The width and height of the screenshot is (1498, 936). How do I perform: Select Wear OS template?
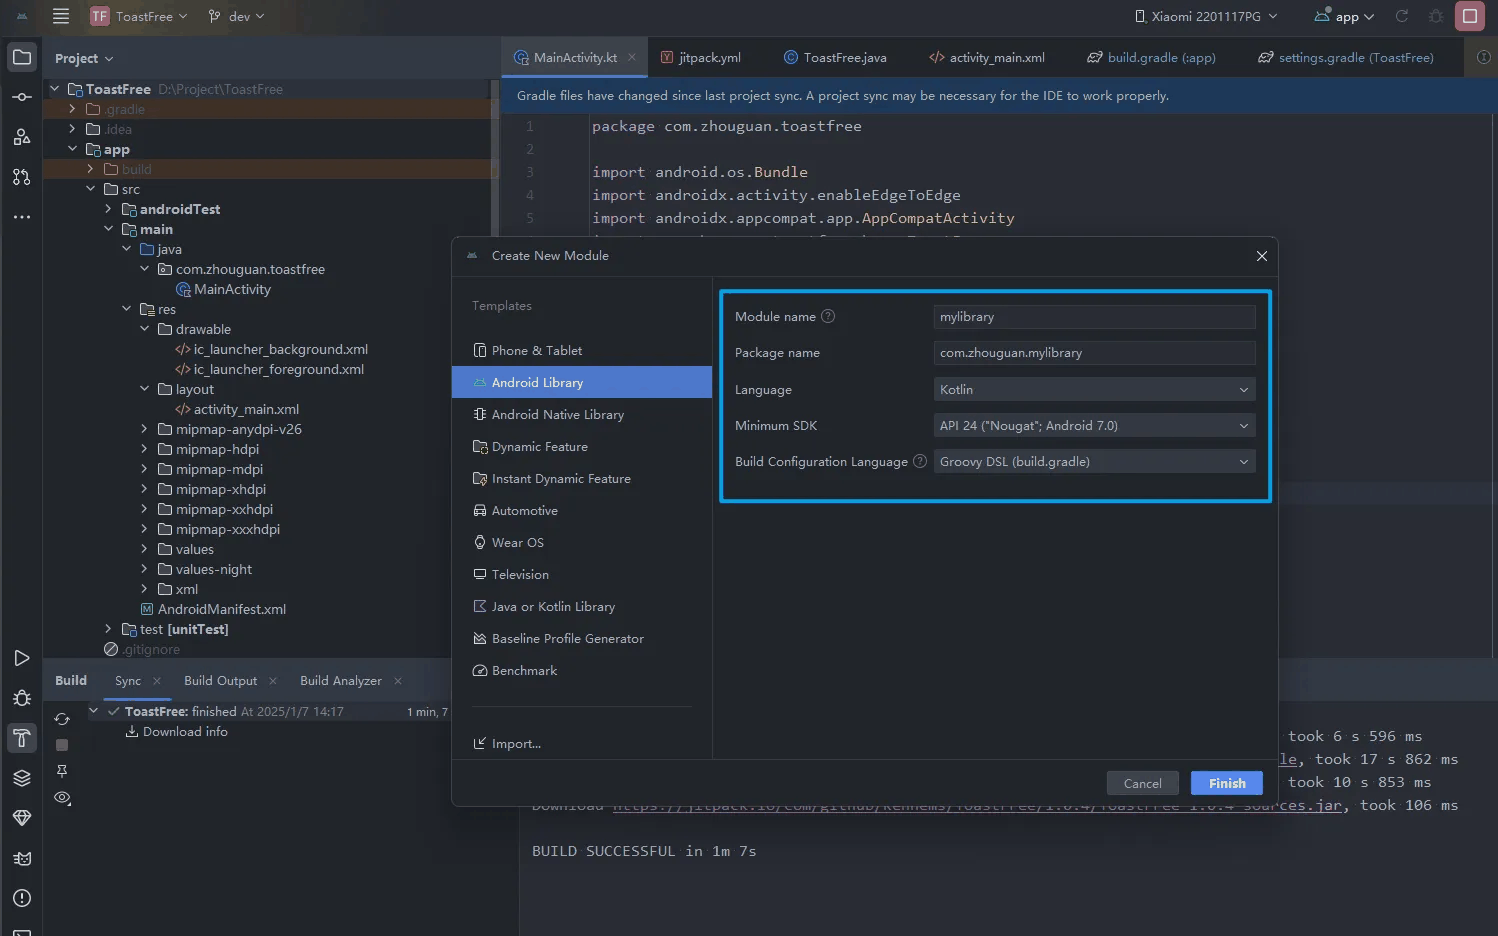point(582,542)
